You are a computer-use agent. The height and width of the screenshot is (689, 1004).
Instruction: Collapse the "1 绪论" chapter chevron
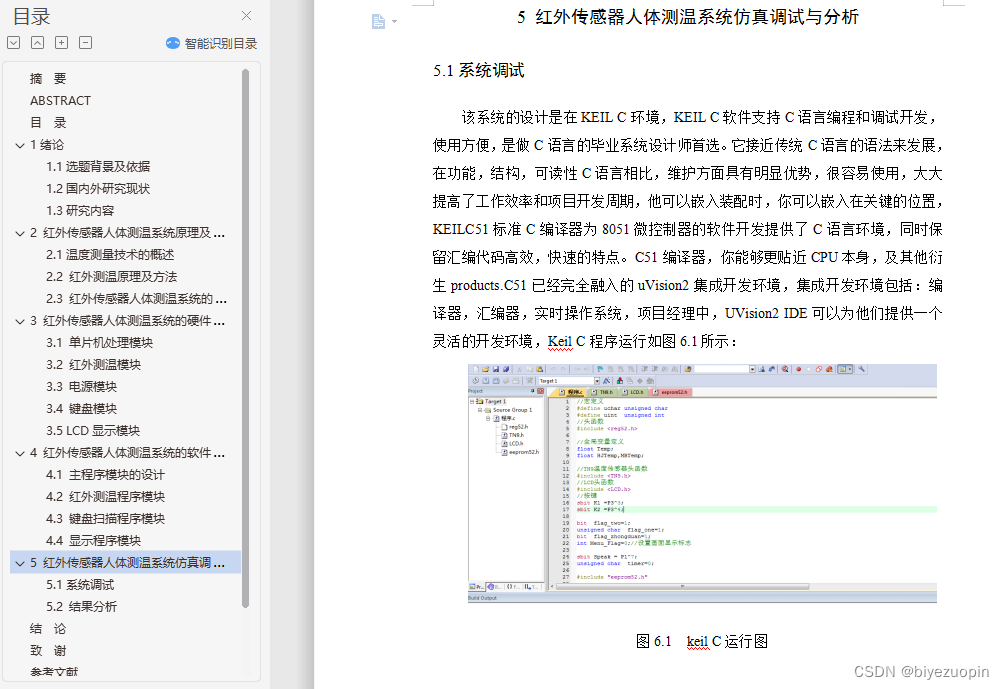[20, 144]
